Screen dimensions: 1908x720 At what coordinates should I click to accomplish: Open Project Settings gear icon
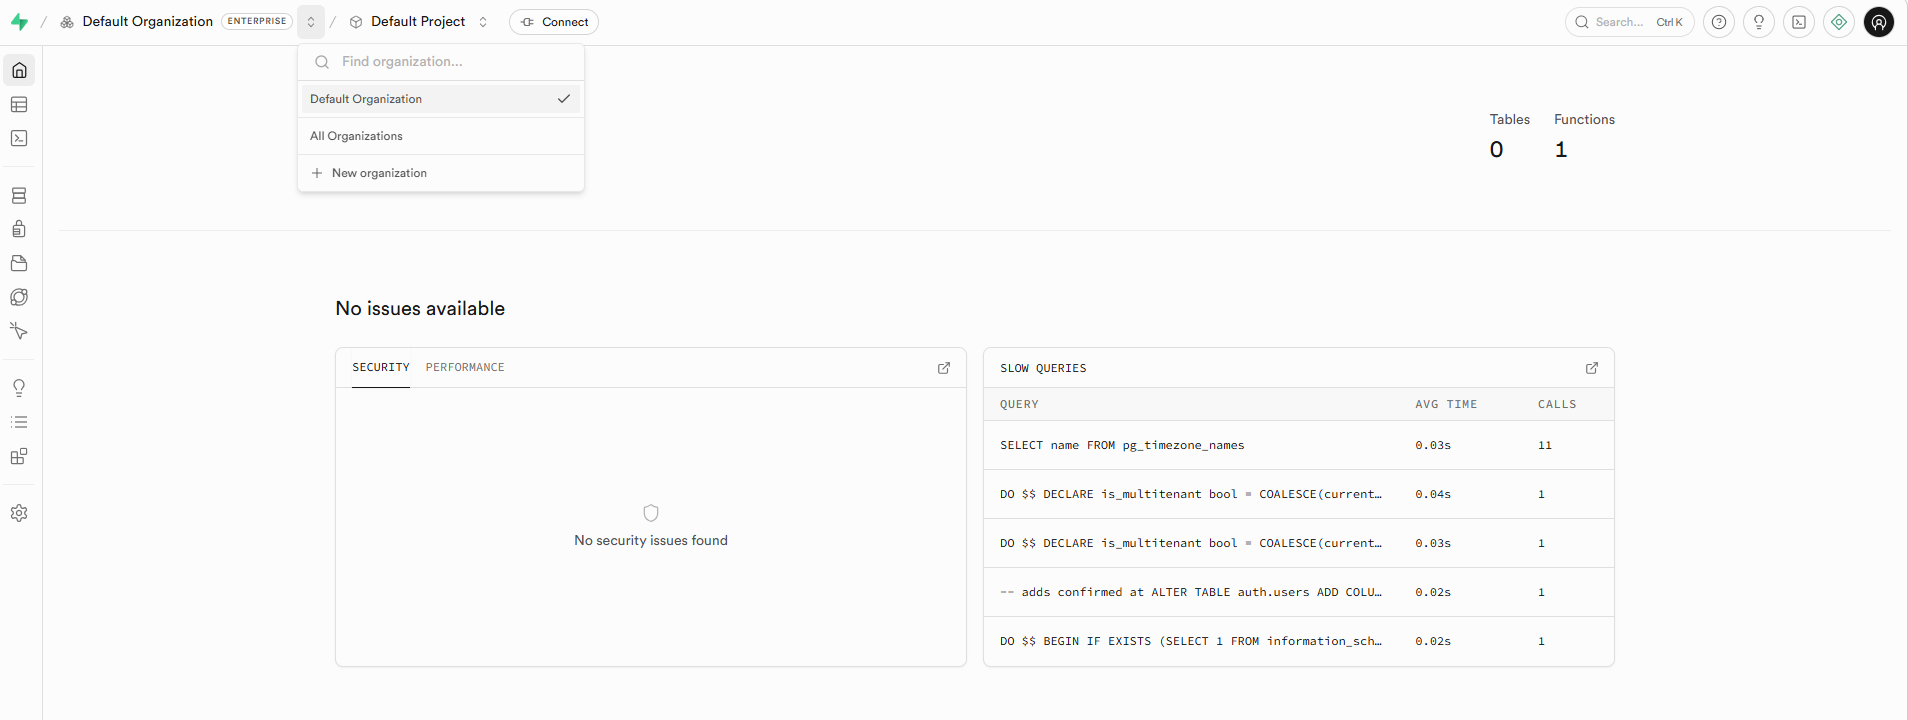19,513
